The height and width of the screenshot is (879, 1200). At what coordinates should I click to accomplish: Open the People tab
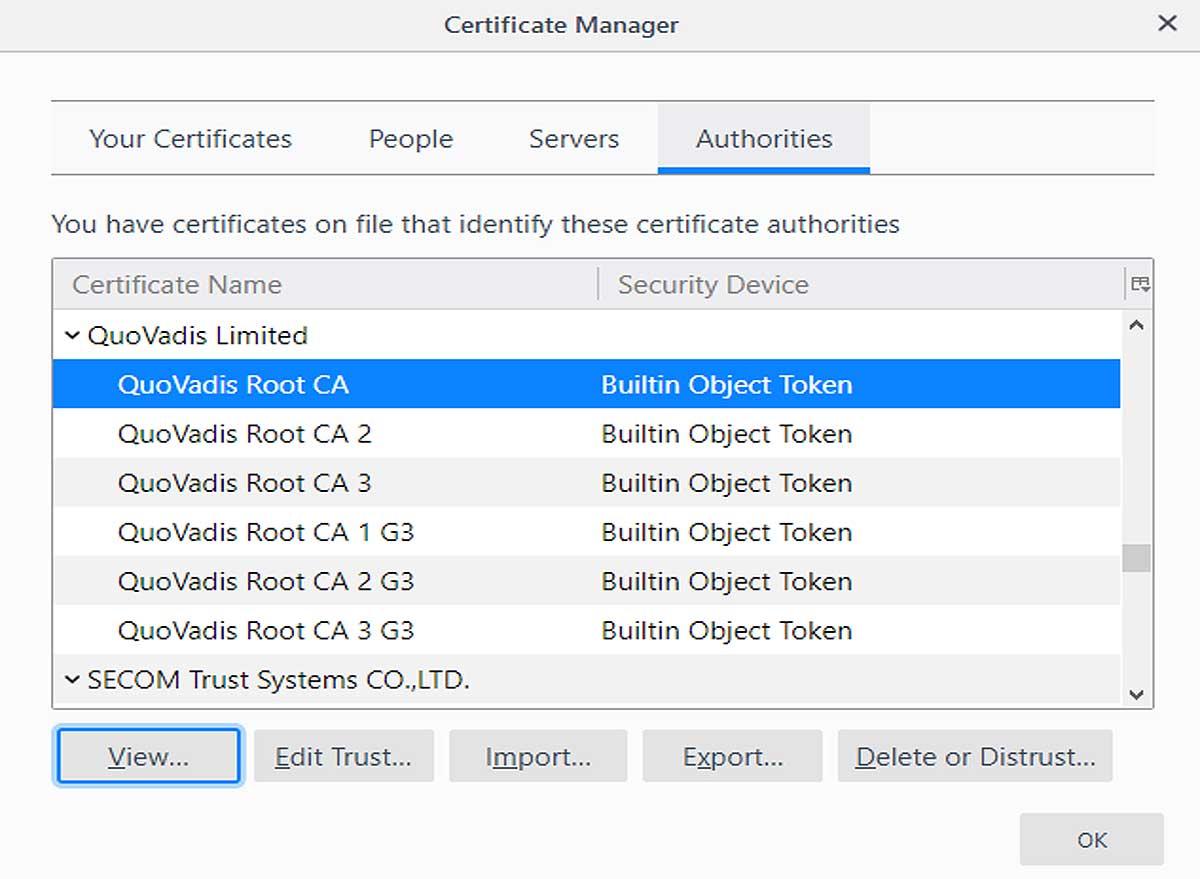pyautogui.click(x=411, y=139)
